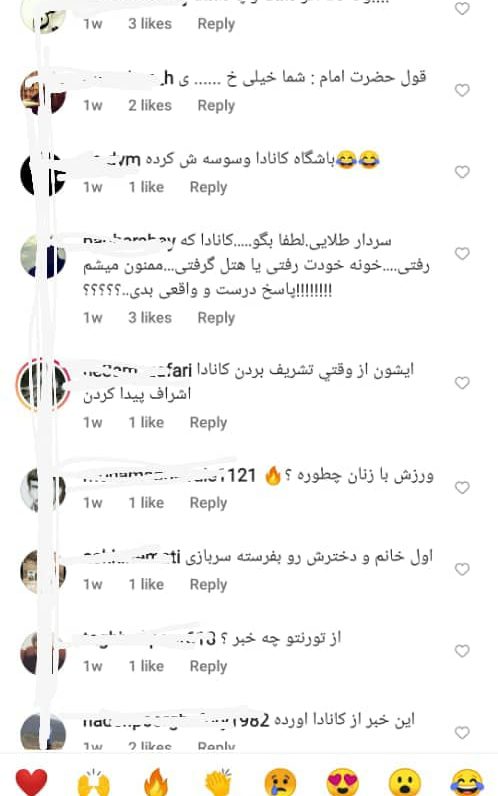This screenshot has width=498, height=796.
Task: Open the username ending in 1982
Action: point(176,720)
